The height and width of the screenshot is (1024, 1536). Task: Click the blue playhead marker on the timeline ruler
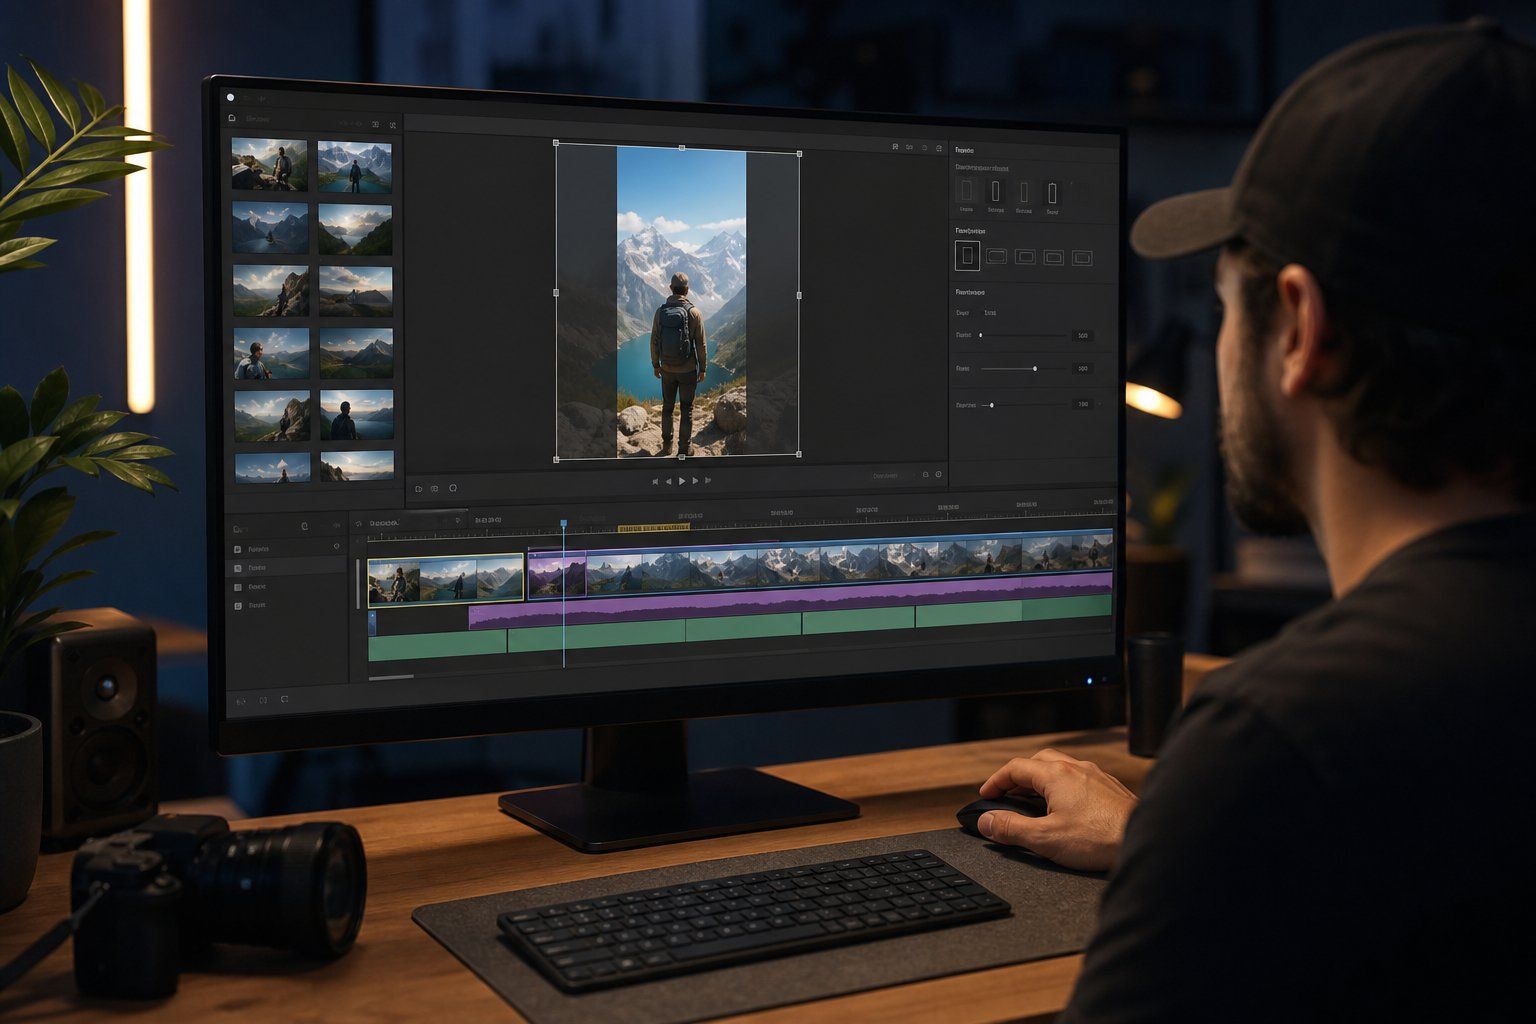click(x=564, y=523)
